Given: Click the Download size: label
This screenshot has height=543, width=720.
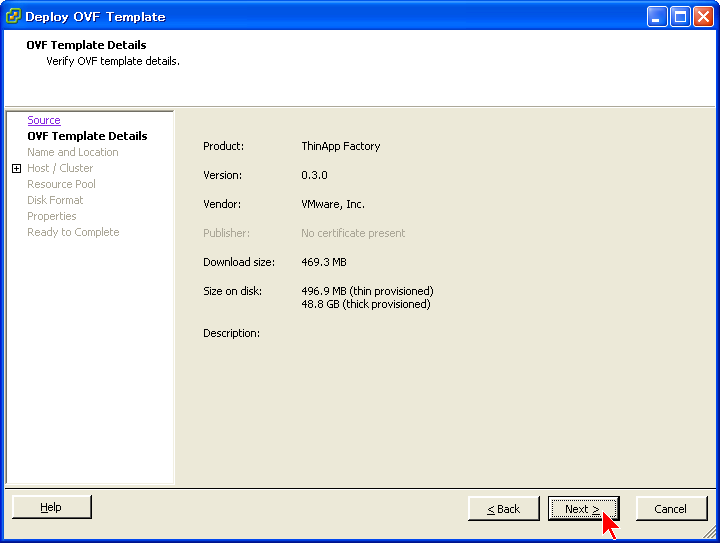Looking at the screenshot, I should [239, 262].
